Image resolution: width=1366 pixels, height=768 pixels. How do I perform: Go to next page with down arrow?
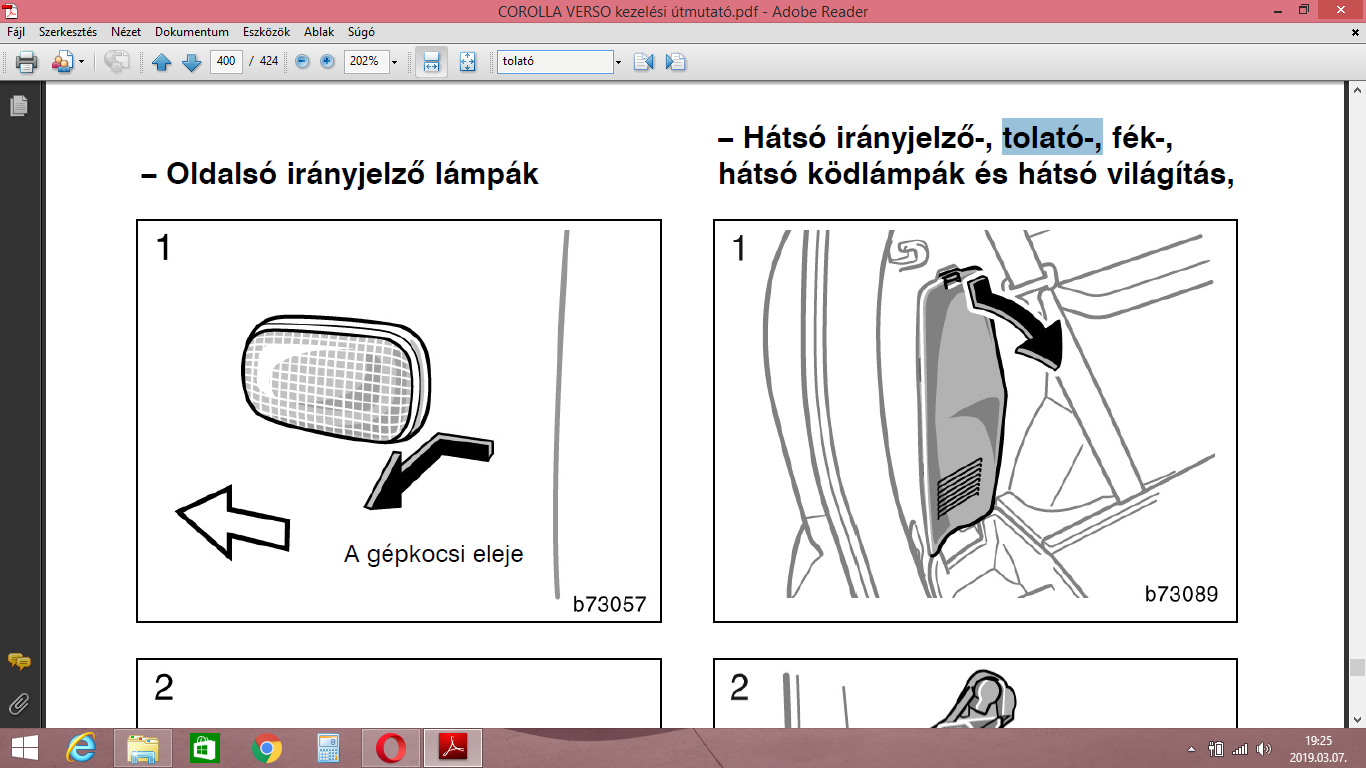coord(191,62)
